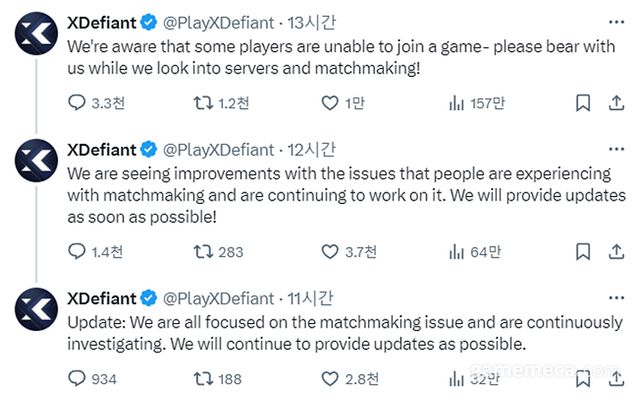Like the tweet with 1만 likes
The height and width of the screenshot is (400, 640).
331,102
